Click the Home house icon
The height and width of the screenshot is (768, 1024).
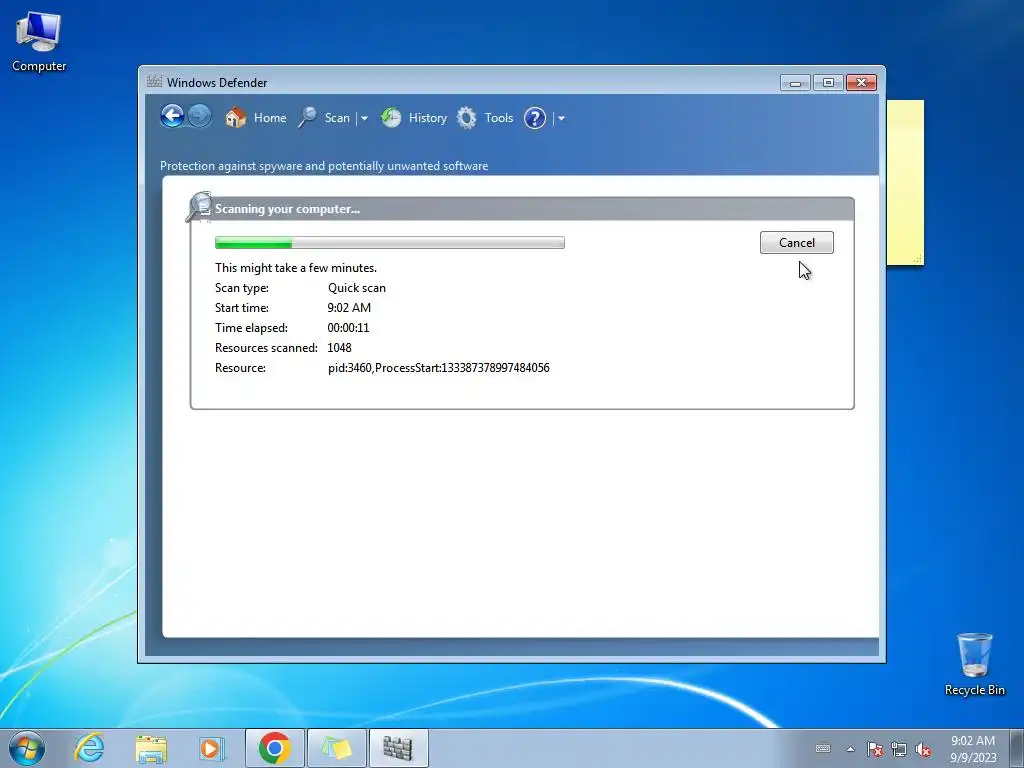(x=236, y=118)
